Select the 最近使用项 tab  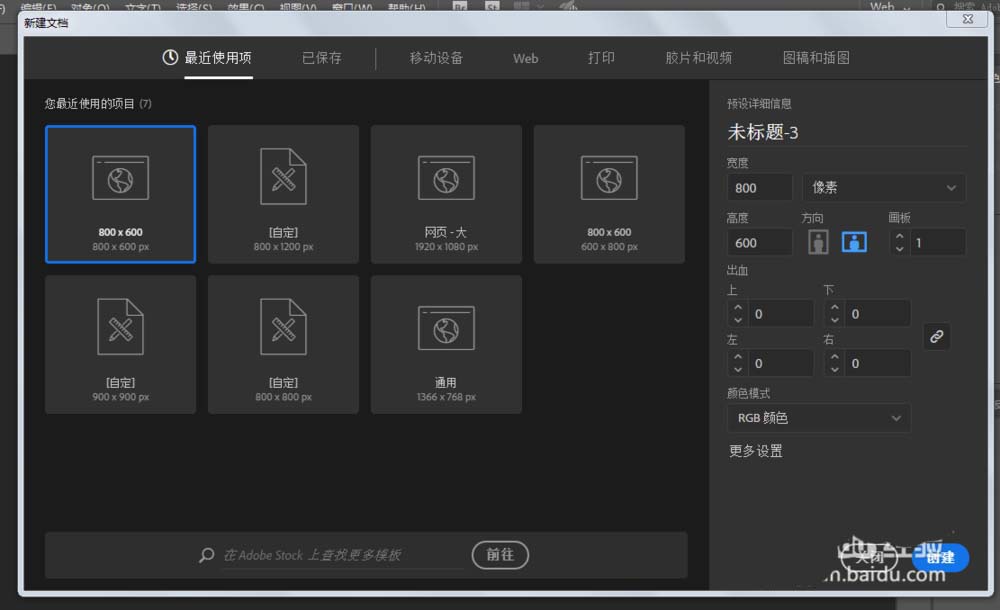tap(217, 58)
